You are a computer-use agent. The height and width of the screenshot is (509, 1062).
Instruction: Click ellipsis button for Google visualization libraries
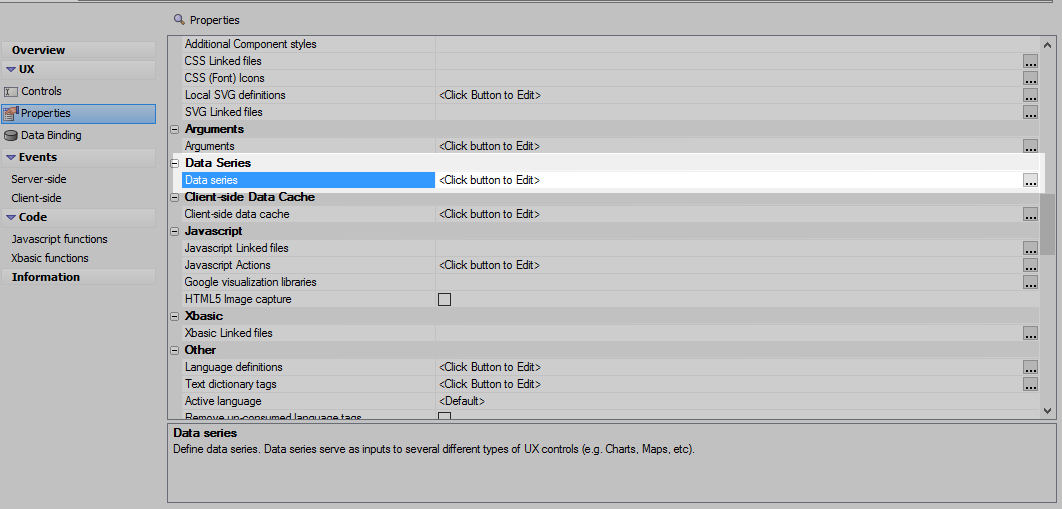pos(1030,282)
